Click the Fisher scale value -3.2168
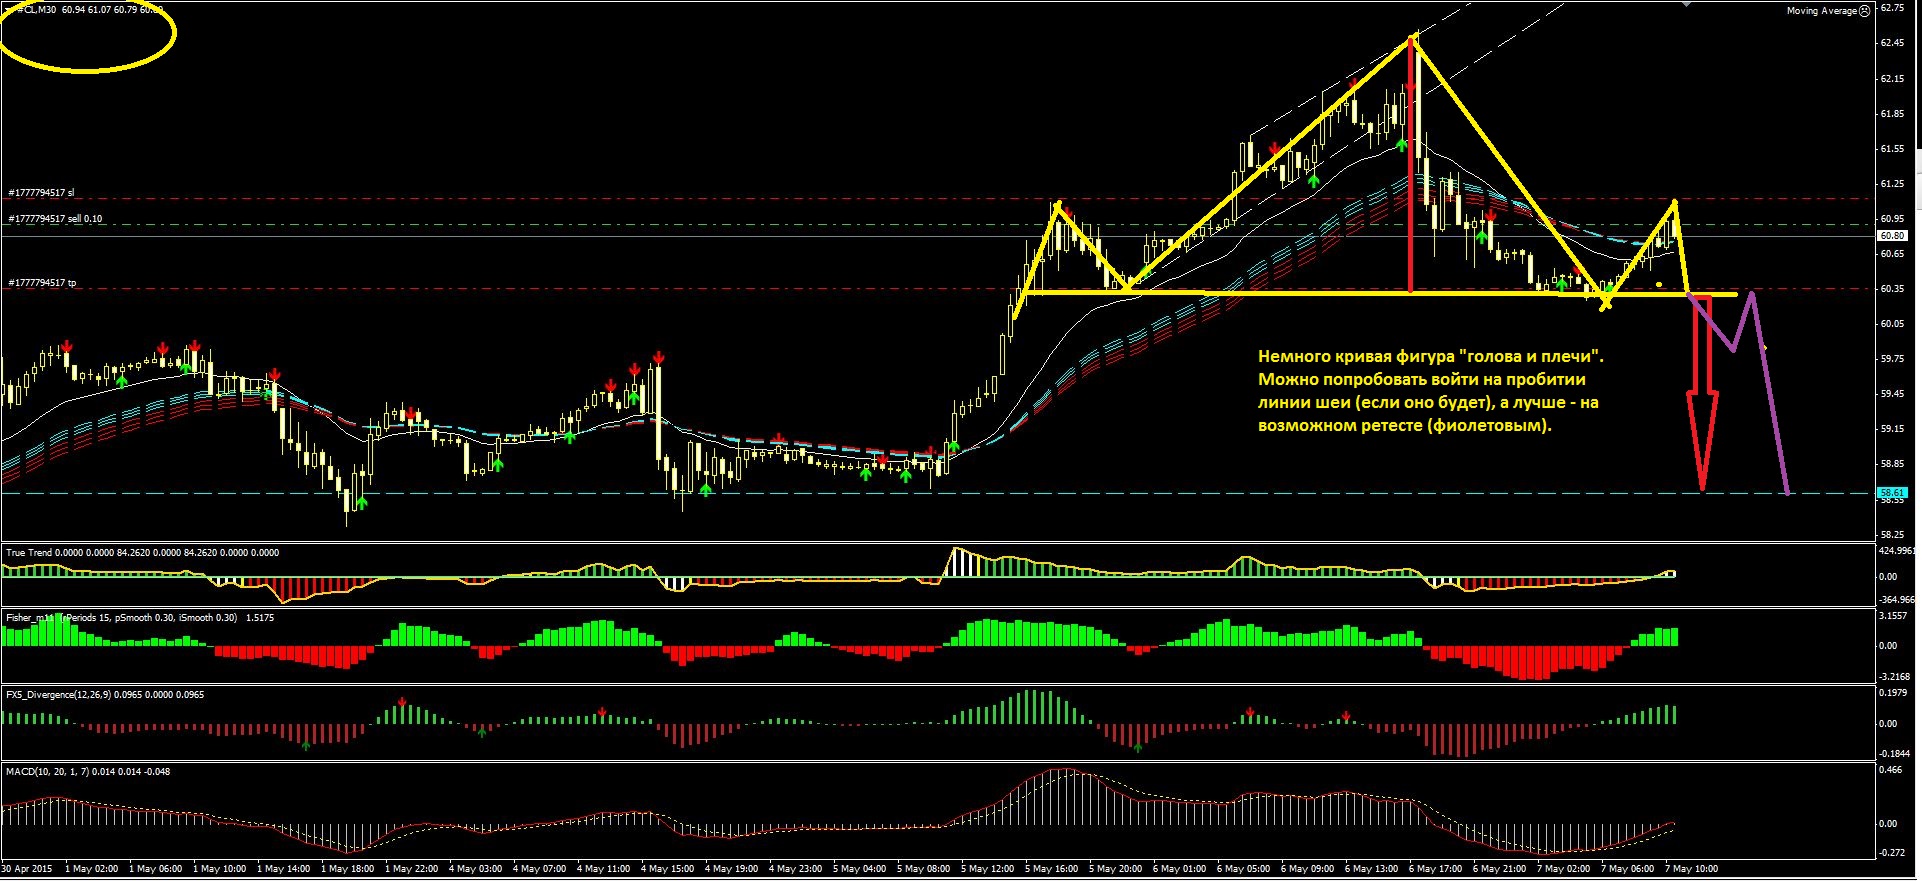The height and width of the screenshot is (881, 1922). pyautogui.click(x=1894, y=677)
